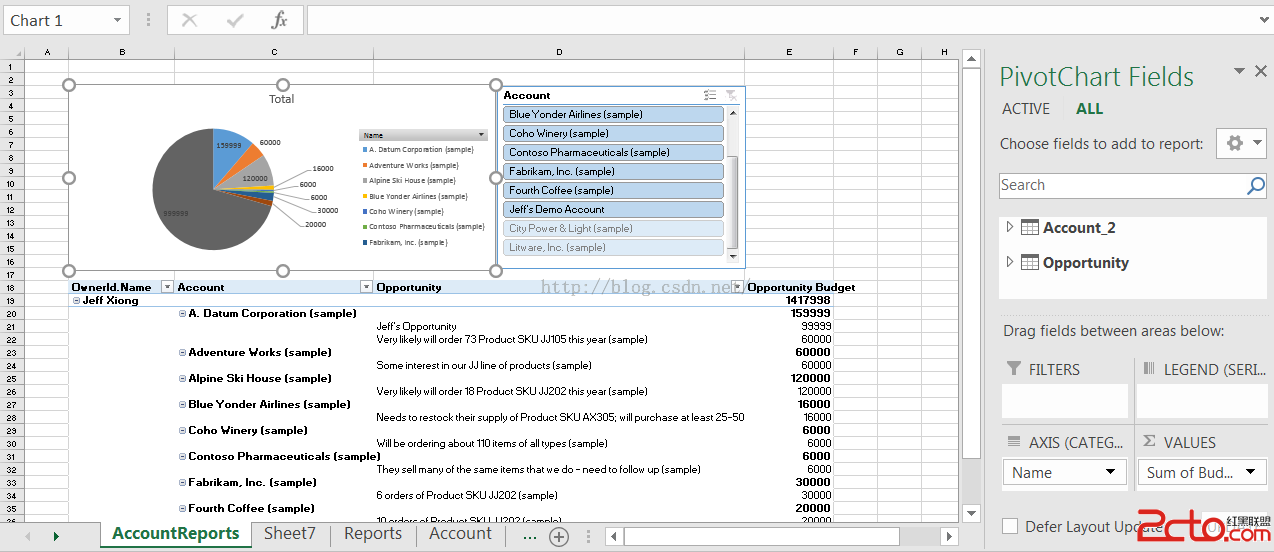Click the previous sheet tabs arrow
Viewport: 1274px width, 552px height.
point(27,537)
